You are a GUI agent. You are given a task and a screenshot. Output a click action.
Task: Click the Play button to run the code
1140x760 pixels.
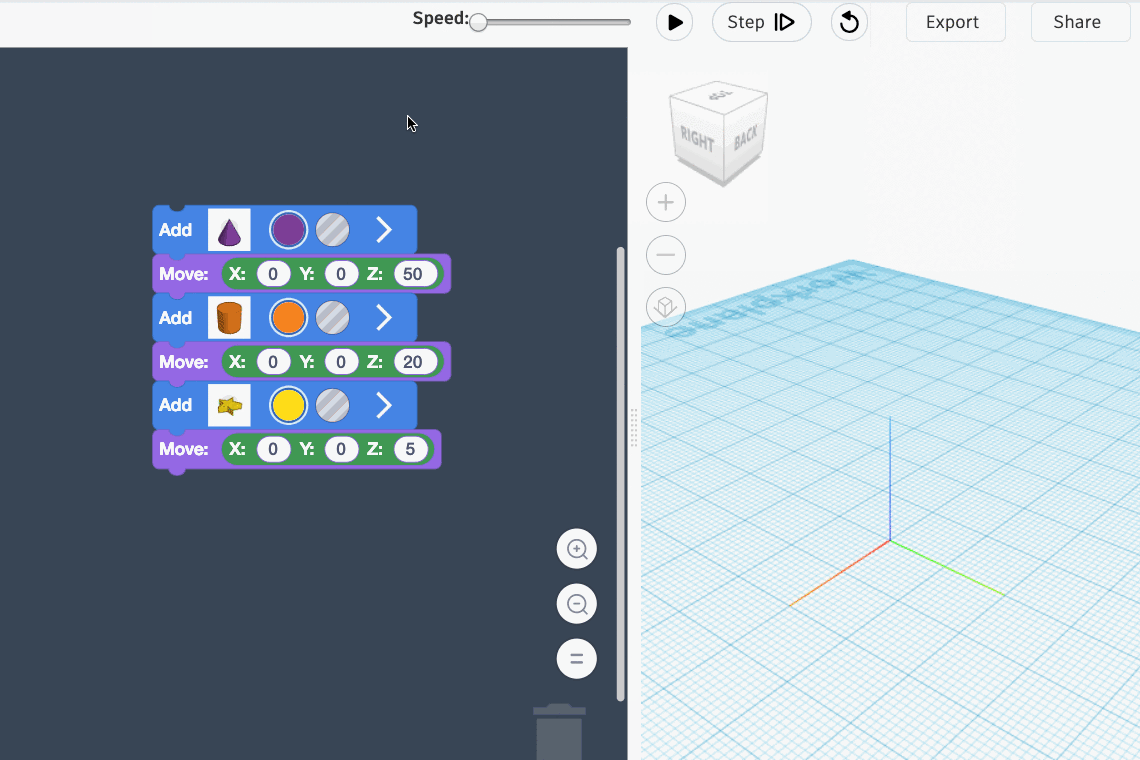(x=674, y=23)
